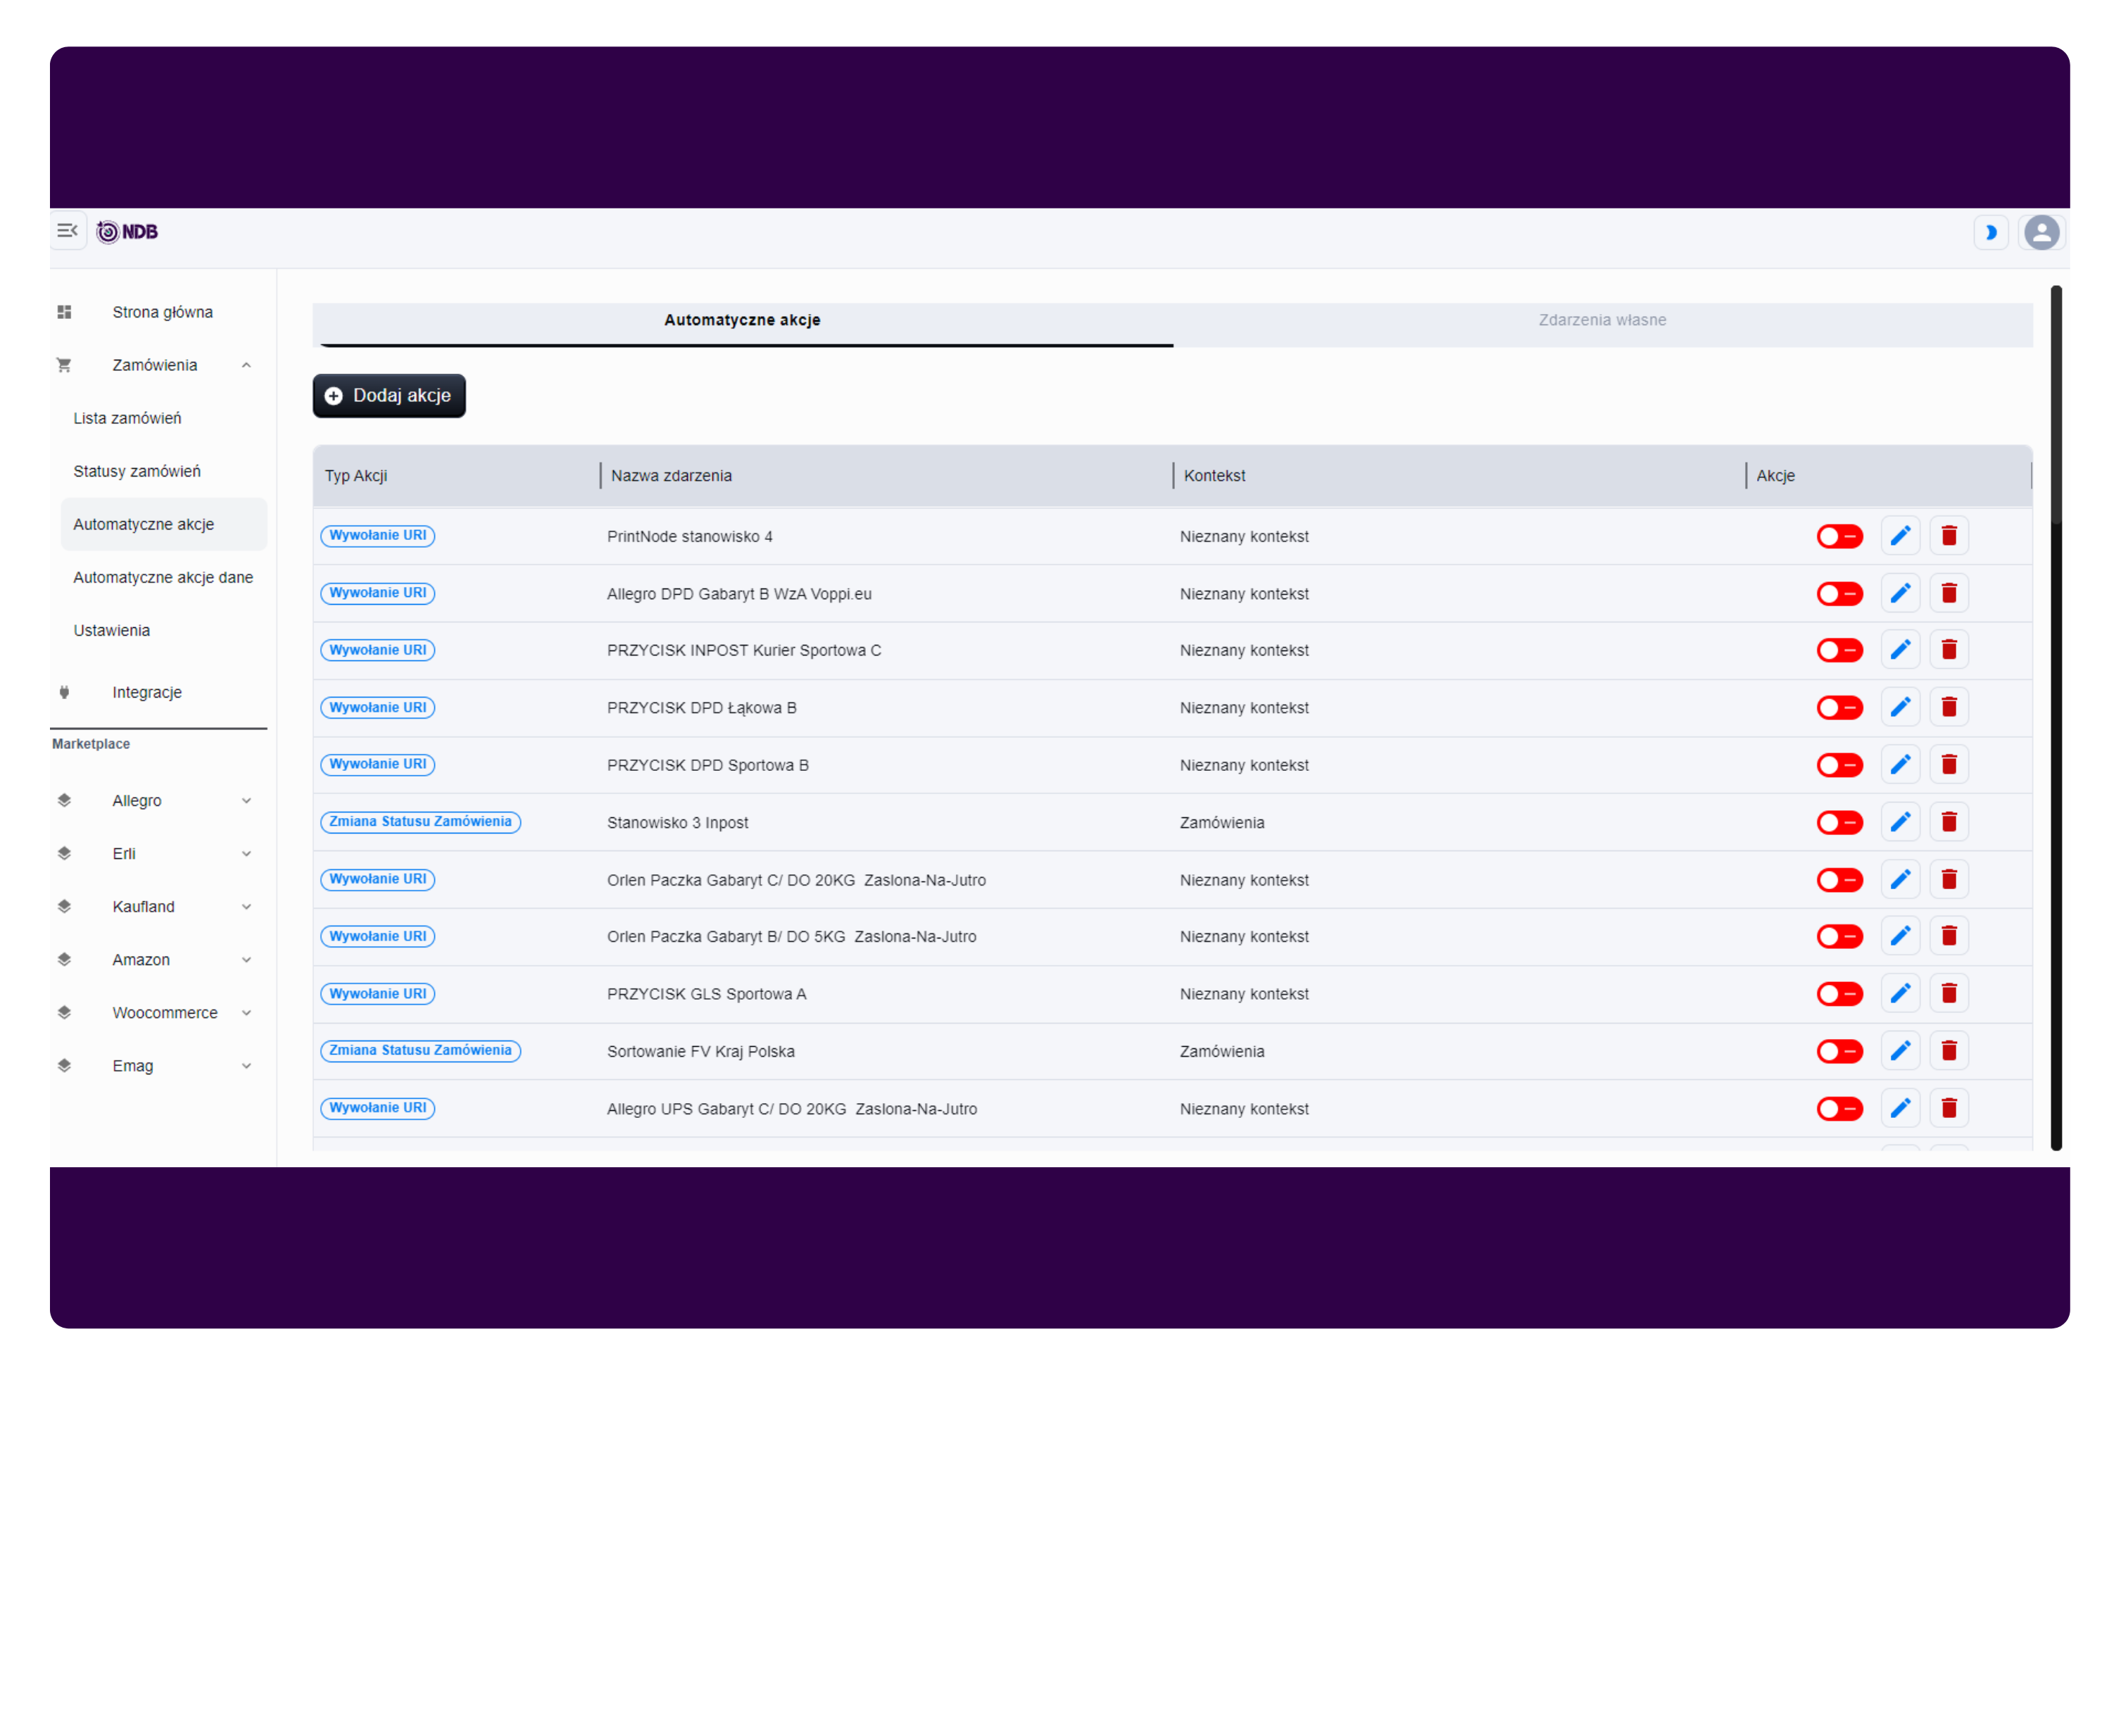Toggle Stanowisko 3 Inpost switch
The width and height of the screenshot is (2121, 1736).
click(x=1839, y=822)
